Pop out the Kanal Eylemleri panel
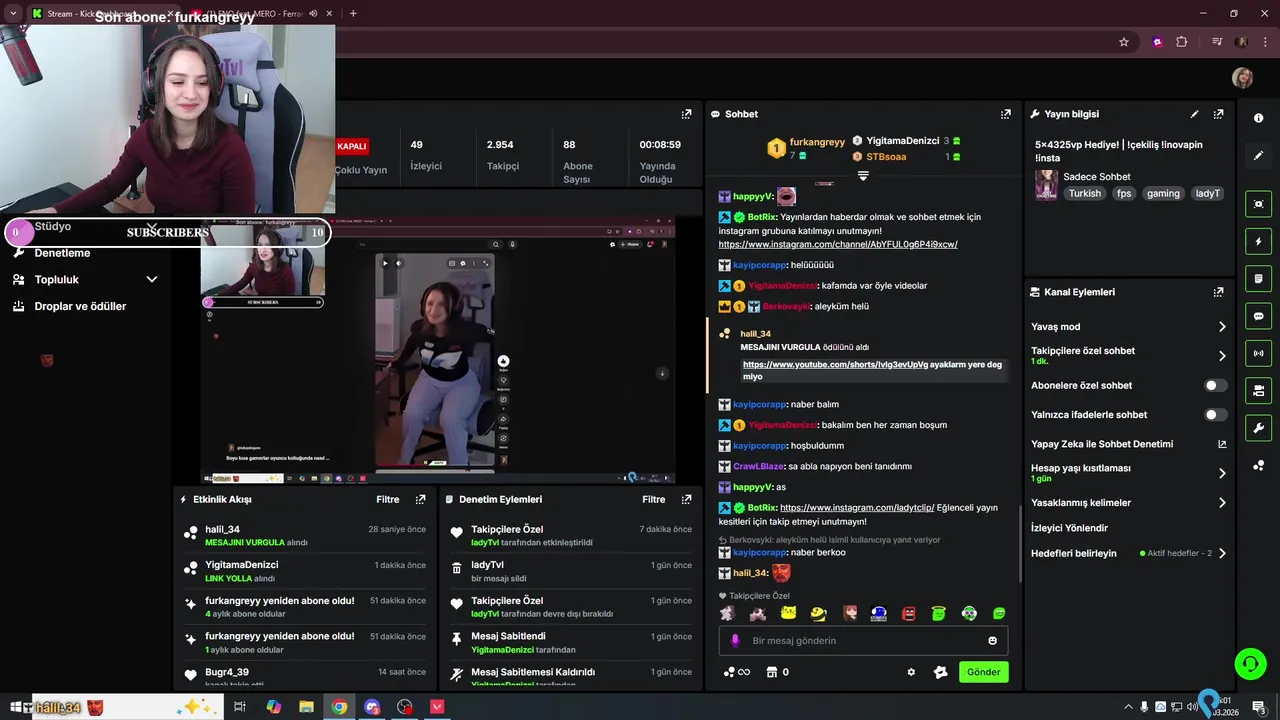Viewport: 1280px width, 720px height. (x=1218, y=292)
